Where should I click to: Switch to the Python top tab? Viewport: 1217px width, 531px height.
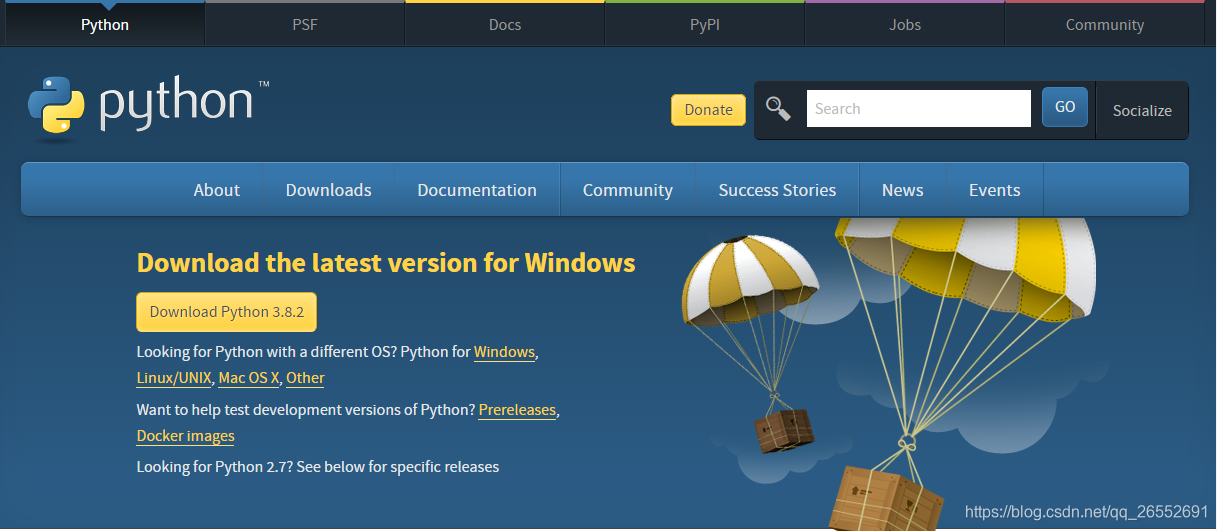pos(105,24)
